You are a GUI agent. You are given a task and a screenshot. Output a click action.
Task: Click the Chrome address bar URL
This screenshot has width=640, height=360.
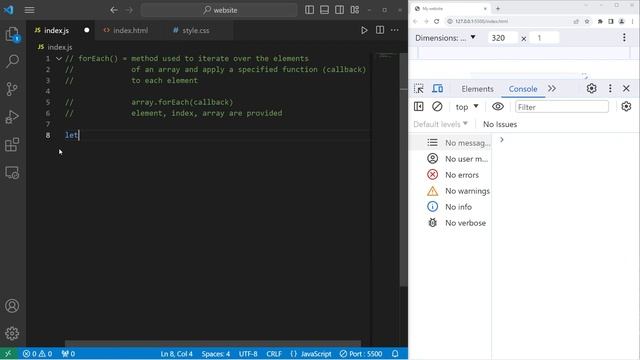[x=481, y=21]
